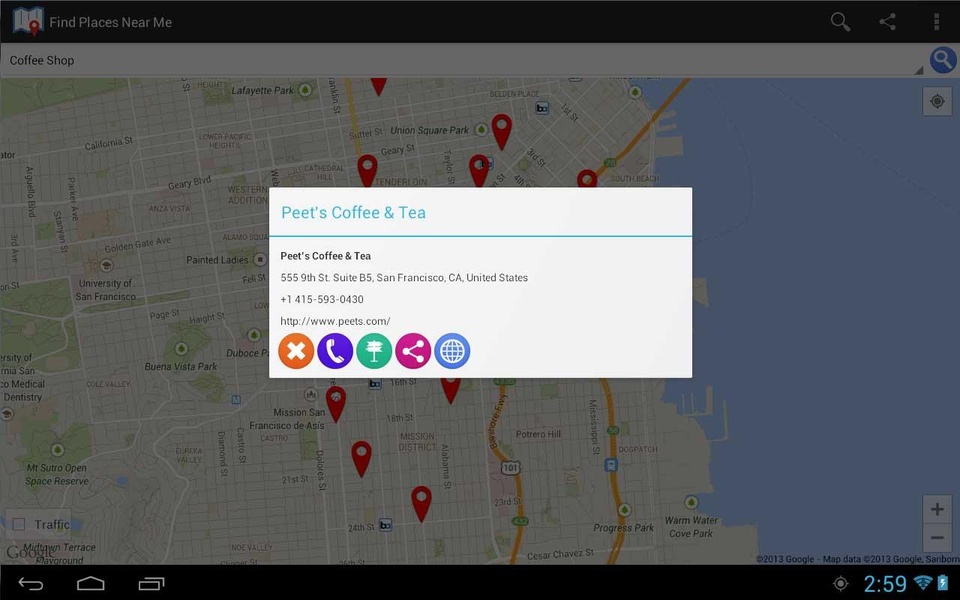Tap the share icon in the action bar
The image size is (960, 600).
[x=888, y=22]
